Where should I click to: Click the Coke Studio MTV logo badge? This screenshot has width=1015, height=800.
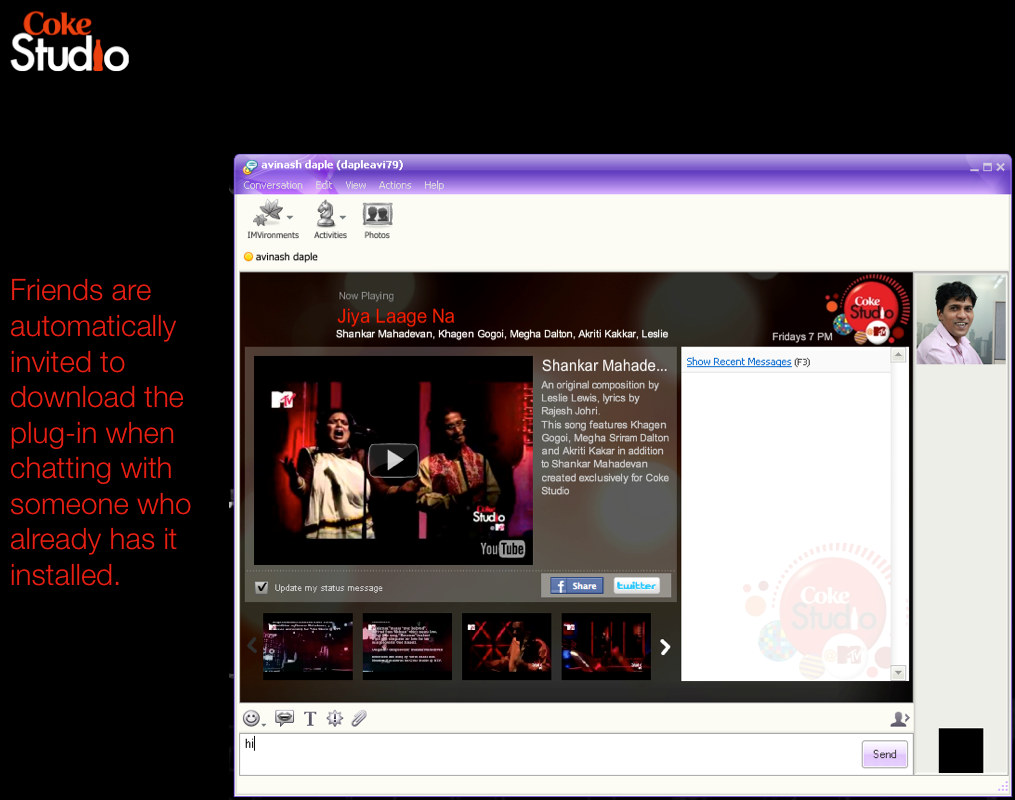[867, 309]
